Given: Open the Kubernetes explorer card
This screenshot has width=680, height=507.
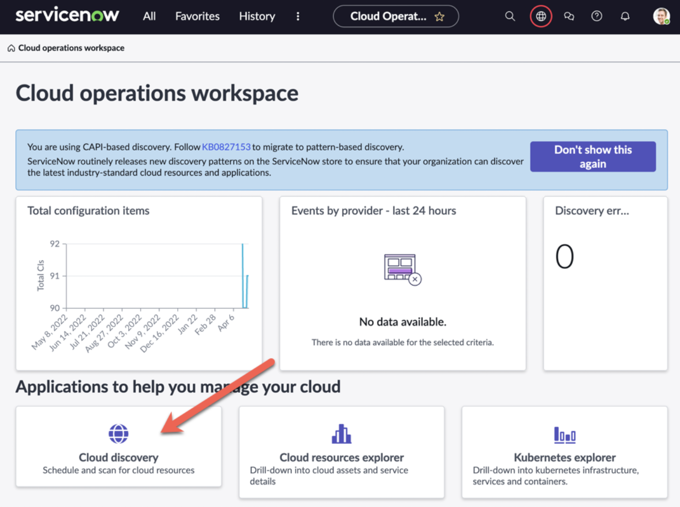Looking at the screenshot, I should [x=565, y=452].
